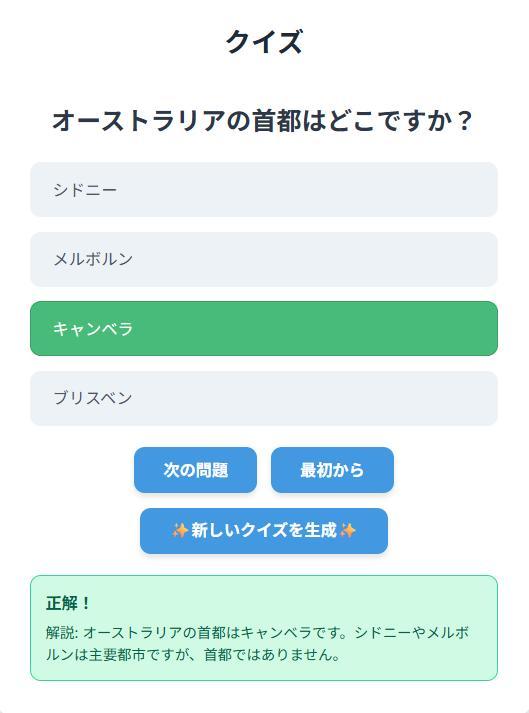The height and width of the screenshot is (713, 529).
Task: Click the クイズ page title
Action: coord(264,41)
